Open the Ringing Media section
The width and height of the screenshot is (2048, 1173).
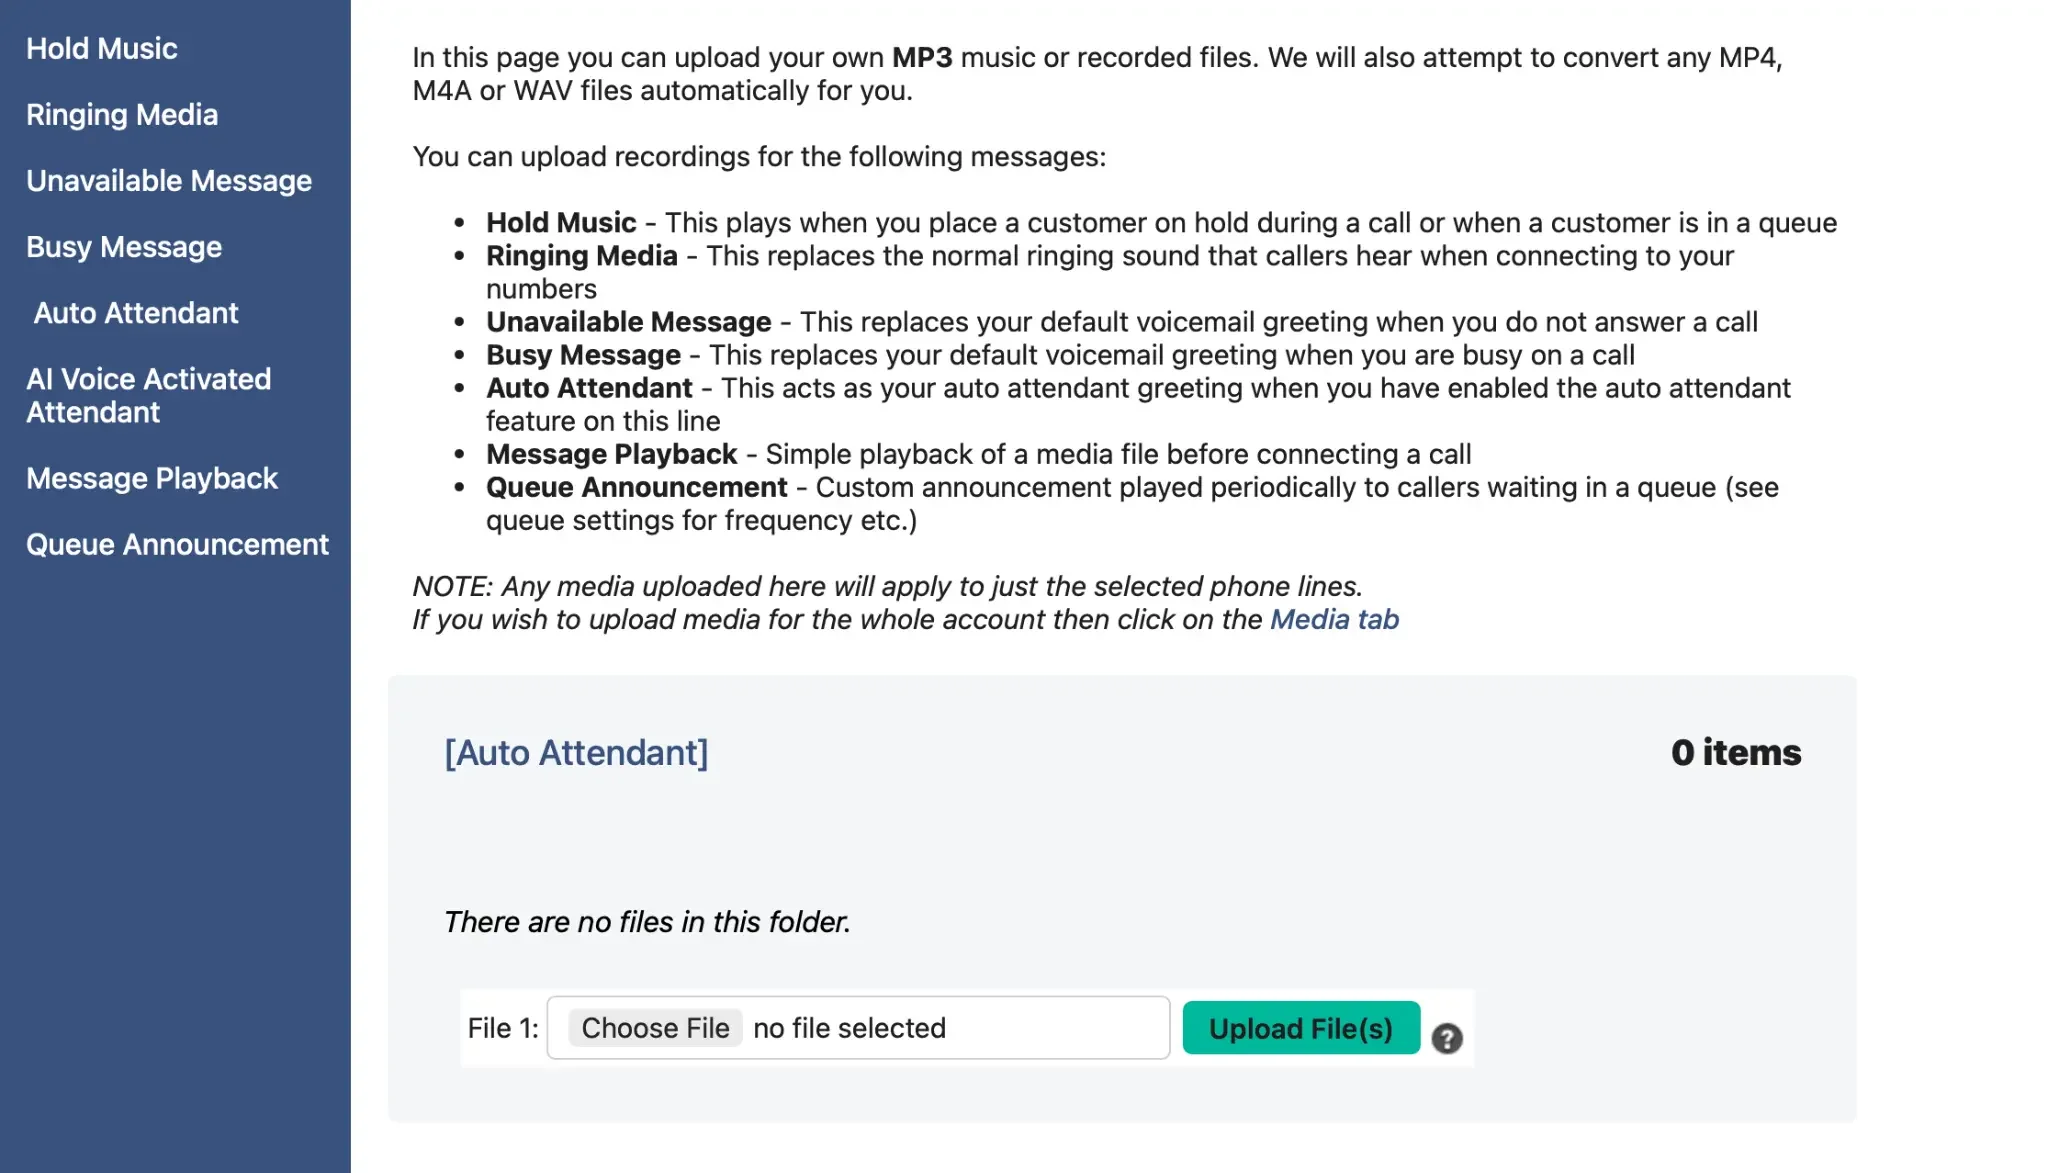point(121,114)
